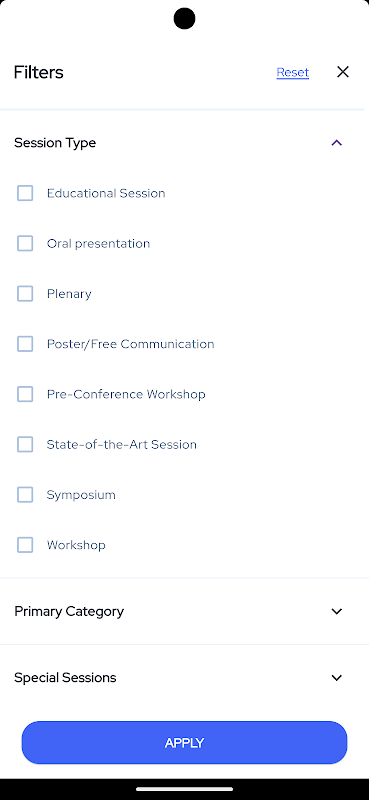Tick the Oral presentation checkbox

coord(25,243)
